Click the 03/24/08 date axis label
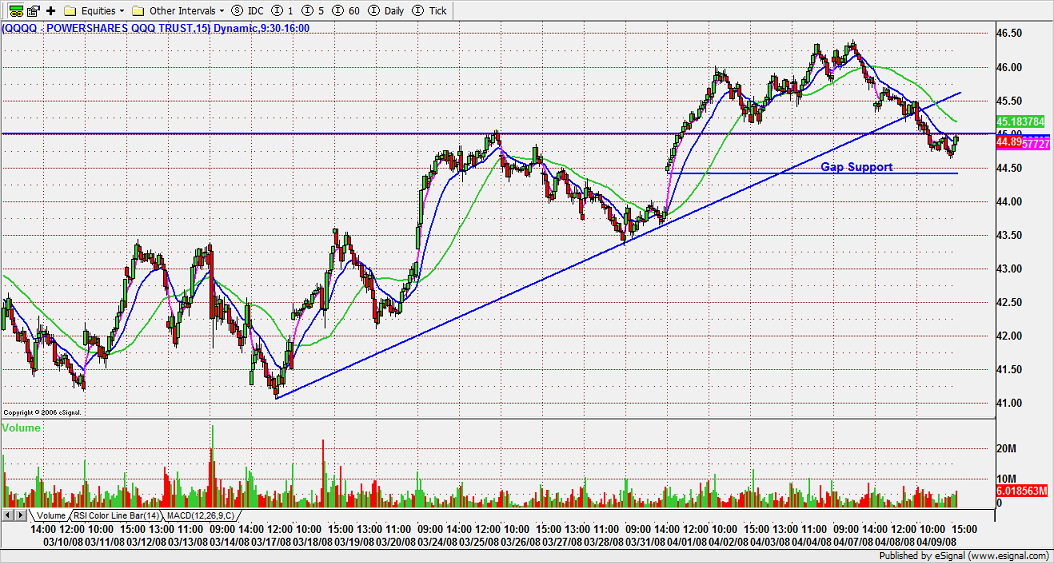Screen dimensions: 1054x563 438,541
